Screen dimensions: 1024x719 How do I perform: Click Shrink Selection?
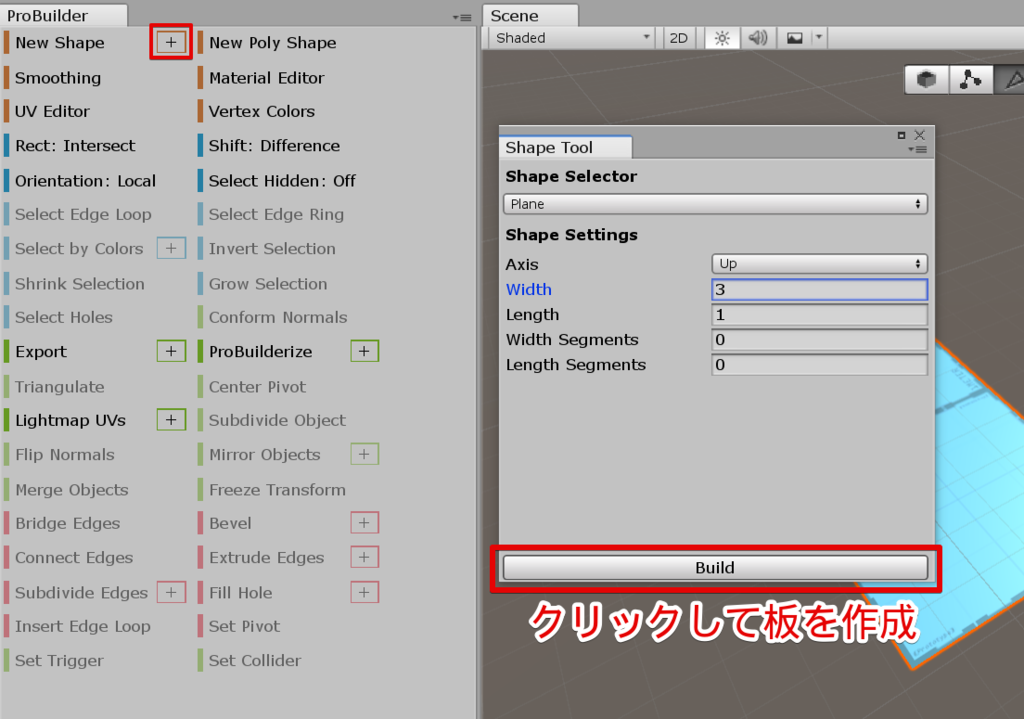click(80, 284)
